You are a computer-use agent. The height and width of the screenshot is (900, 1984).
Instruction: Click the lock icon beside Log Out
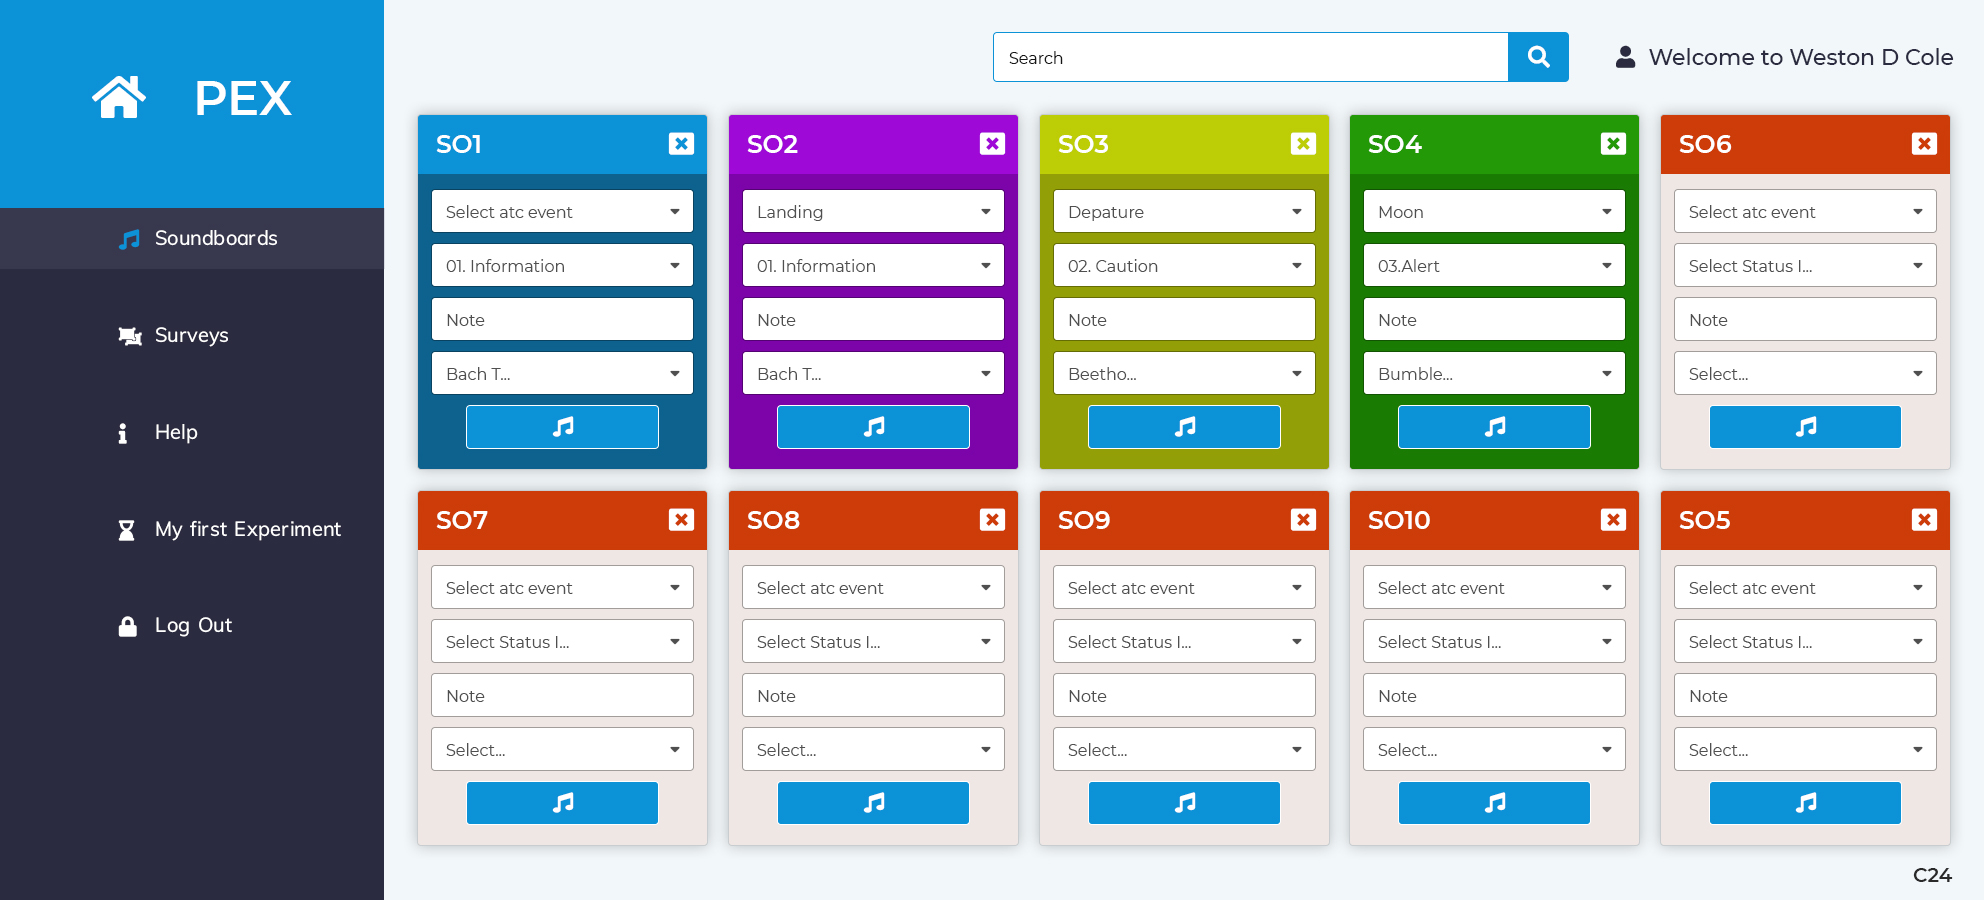click(126, 625)
